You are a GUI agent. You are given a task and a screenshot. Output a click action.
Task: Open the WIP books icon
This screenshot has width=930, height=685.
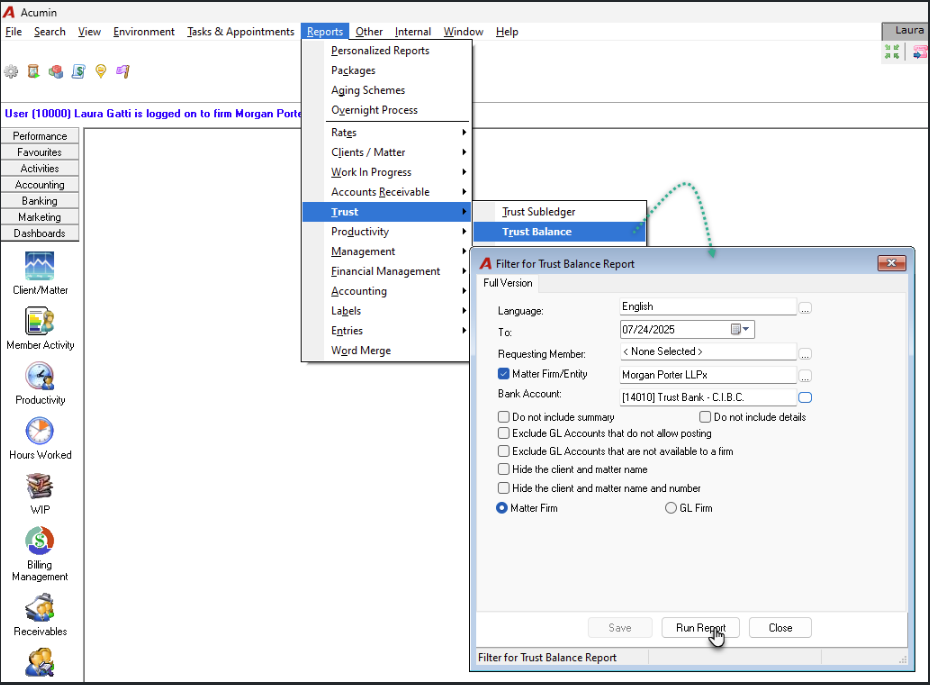[40, 486]
